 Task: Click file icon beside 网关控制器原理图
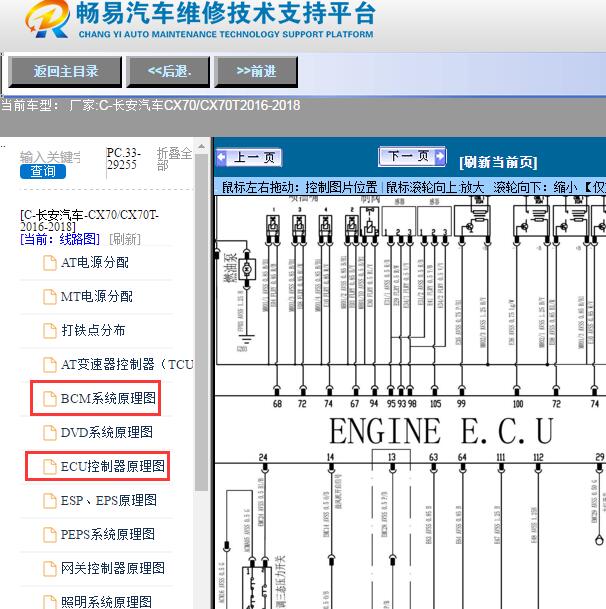click(x=49, y=569)
